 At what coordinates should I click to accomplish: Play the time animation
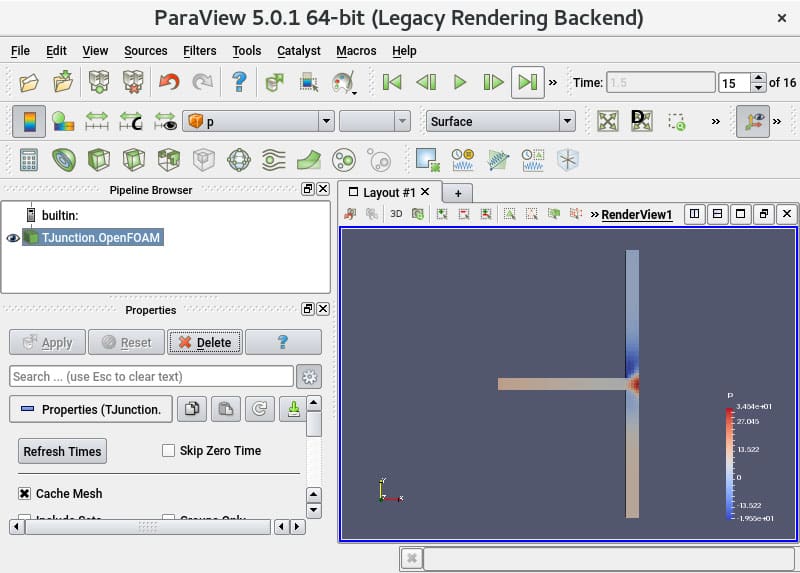point(460,82)
